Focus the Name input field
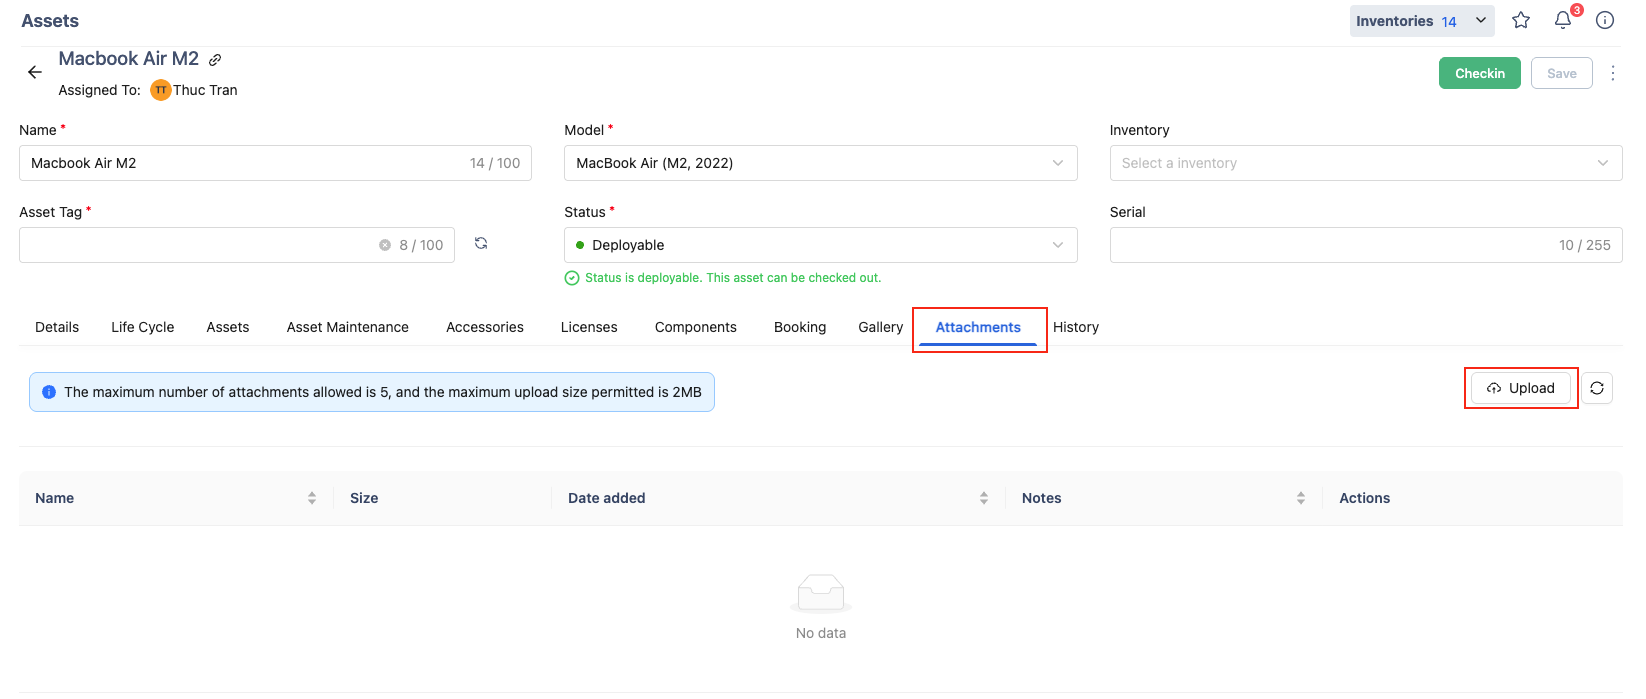This screenshot has width=1646, height=699. (x=275, y=163)
